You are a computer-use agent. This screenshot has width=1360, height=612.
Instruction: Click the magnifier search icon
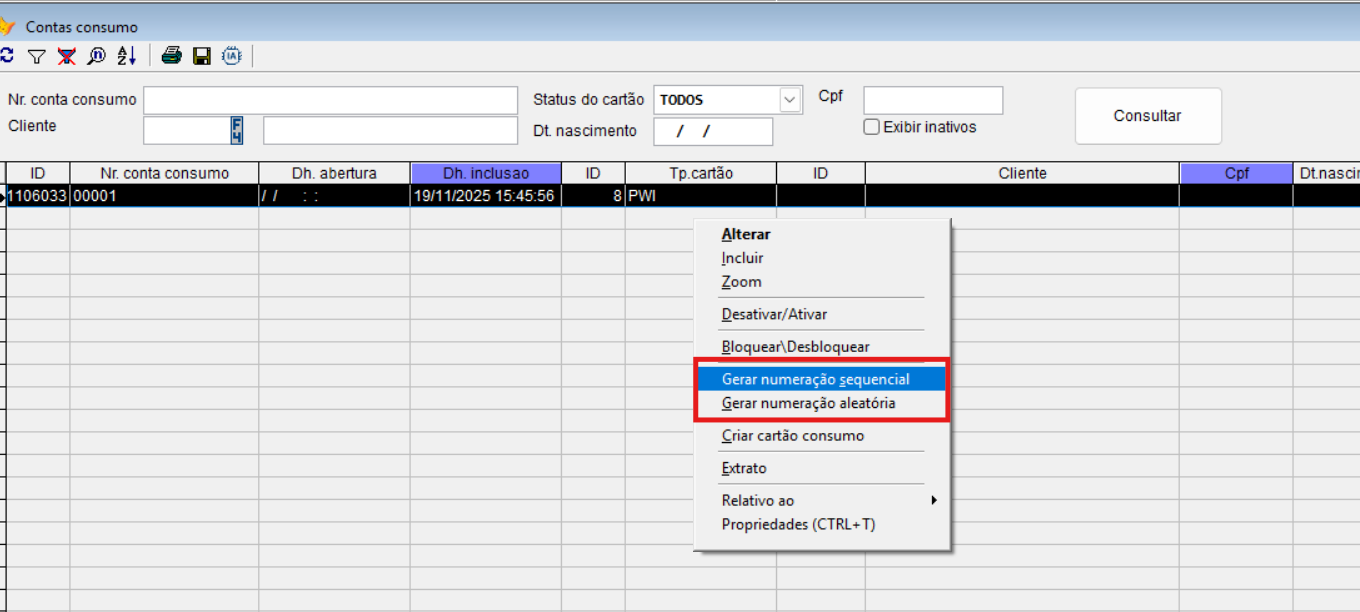(x=96, y=56)
